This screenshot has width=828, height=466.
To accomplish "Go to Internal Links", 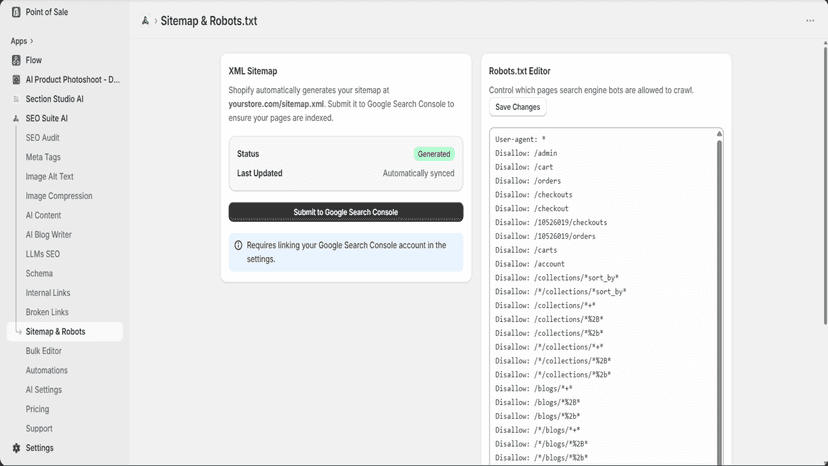I will coord(48,293).
